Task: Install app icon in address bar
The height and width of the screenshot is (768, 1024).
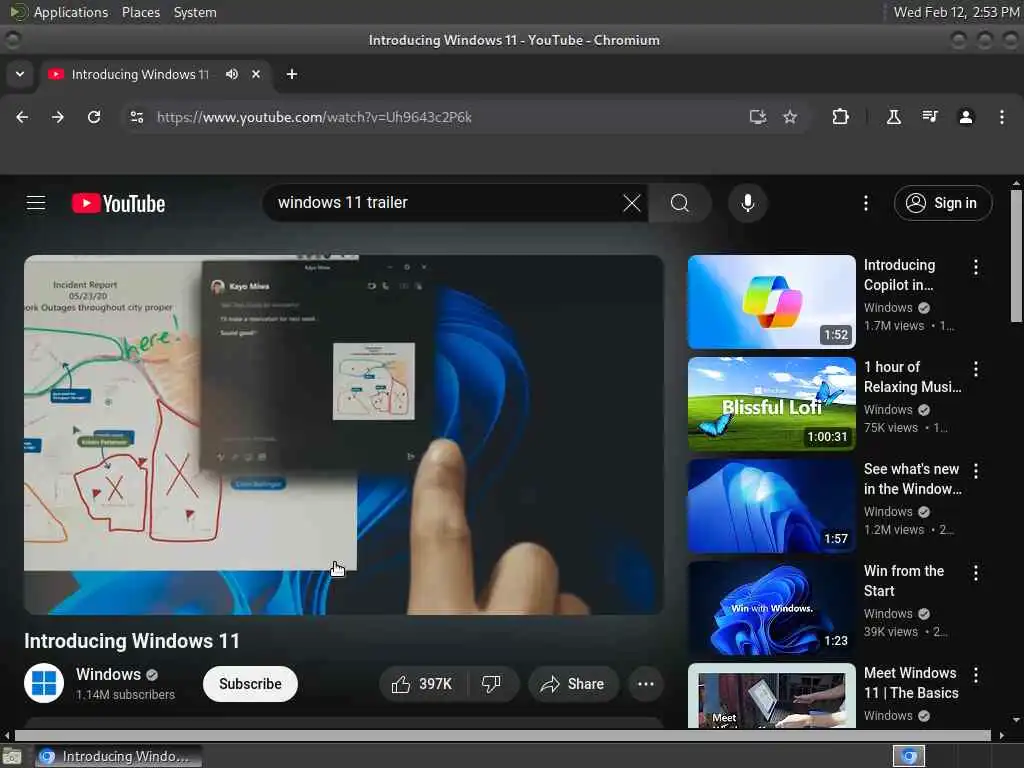Action: coord(758,117)
